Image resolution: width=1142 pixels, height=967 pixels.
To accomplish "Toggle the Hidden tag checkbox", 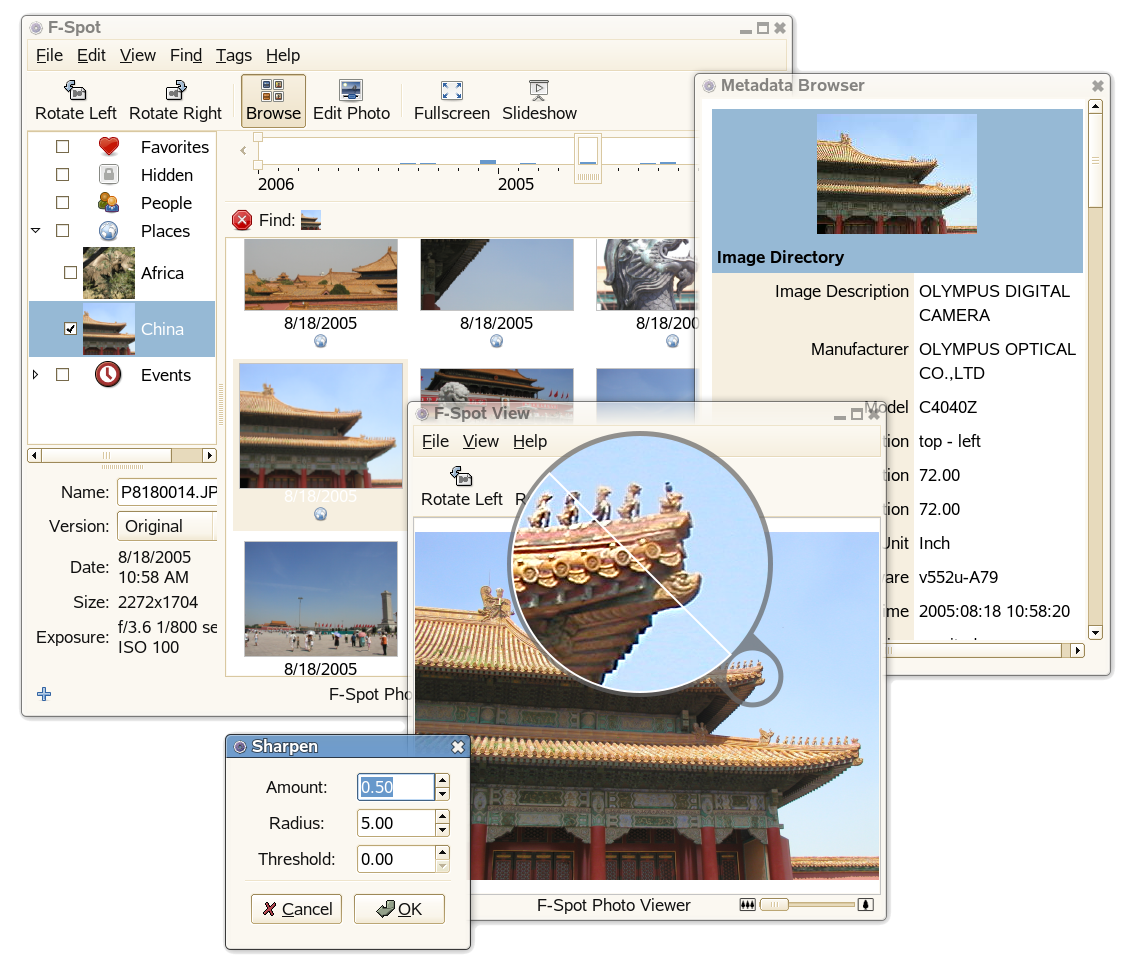I will tap(63, 174).
